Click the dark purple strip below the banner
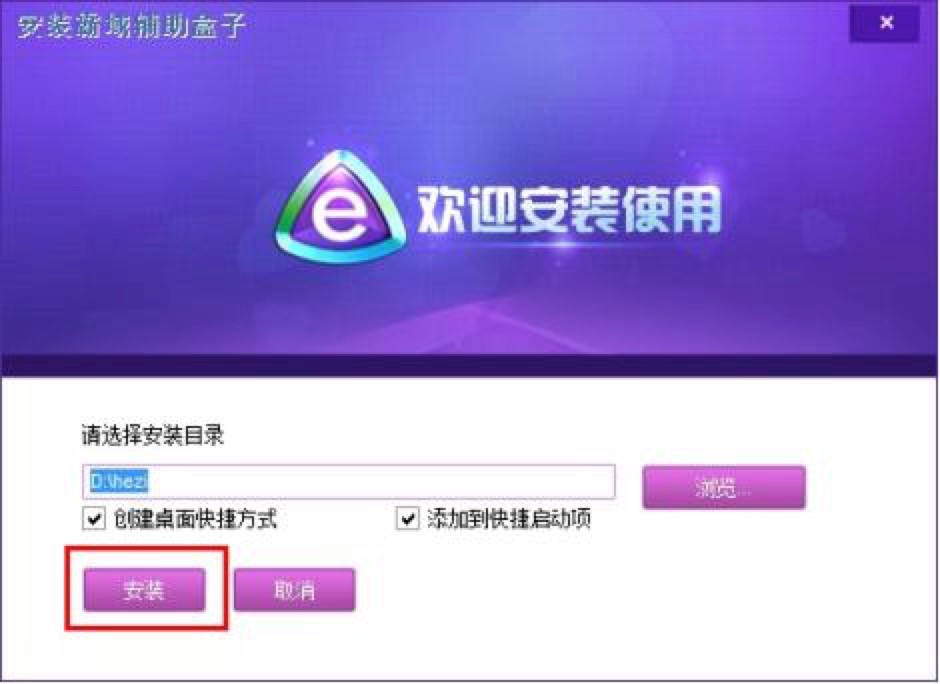Viewport: 940px width, 684px height. coord(469,365)
